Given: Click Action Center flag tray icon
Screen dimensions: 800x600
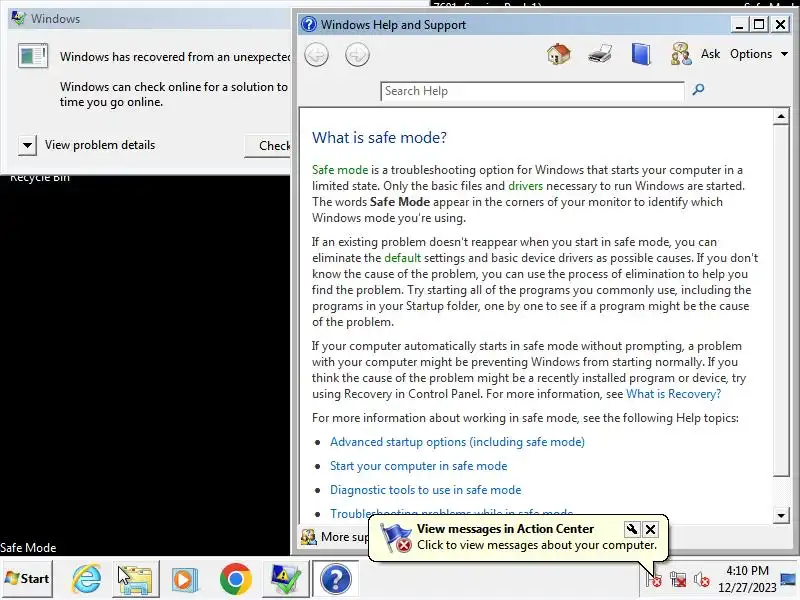Looking at the screenshot, I should tap(654, 579).
